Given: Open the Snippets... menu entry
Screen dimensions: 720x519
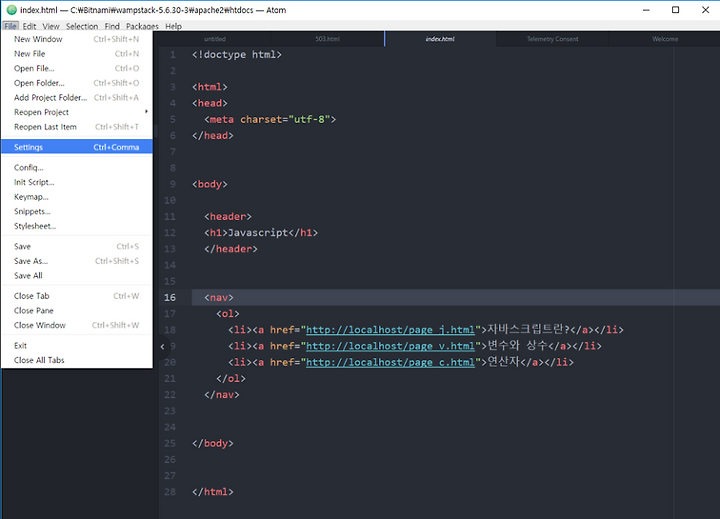Looking at the screenshot, I should (77, 212).
